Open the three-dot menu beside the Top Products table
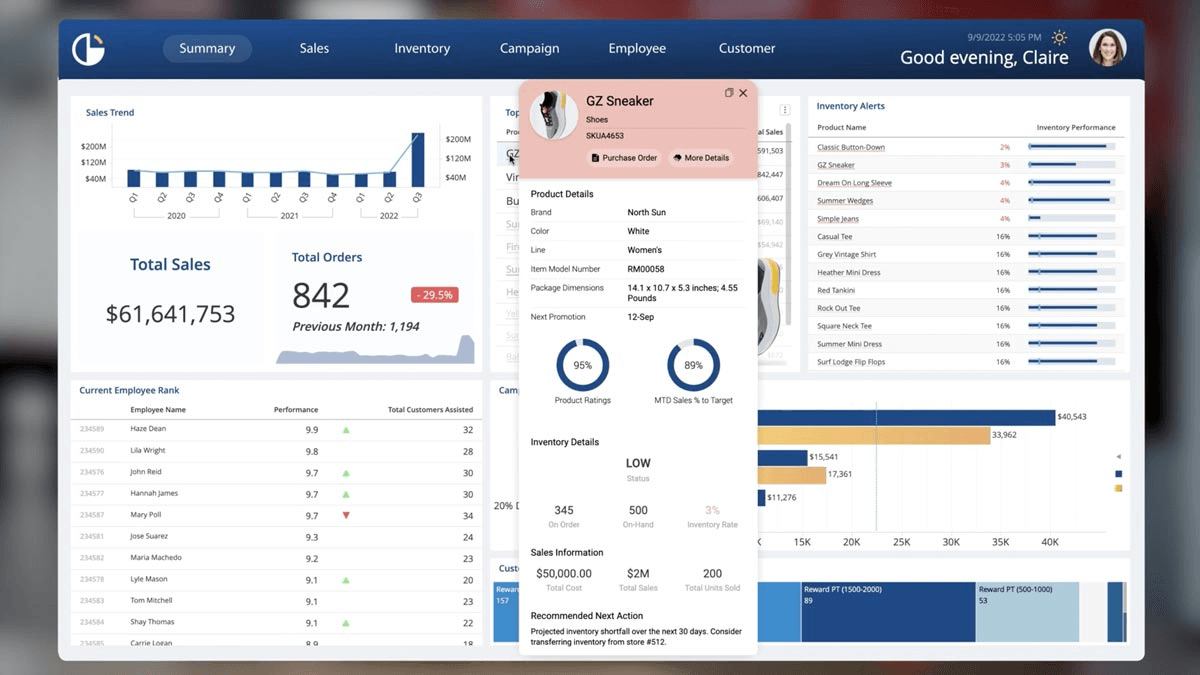 [x=786, y=109]
